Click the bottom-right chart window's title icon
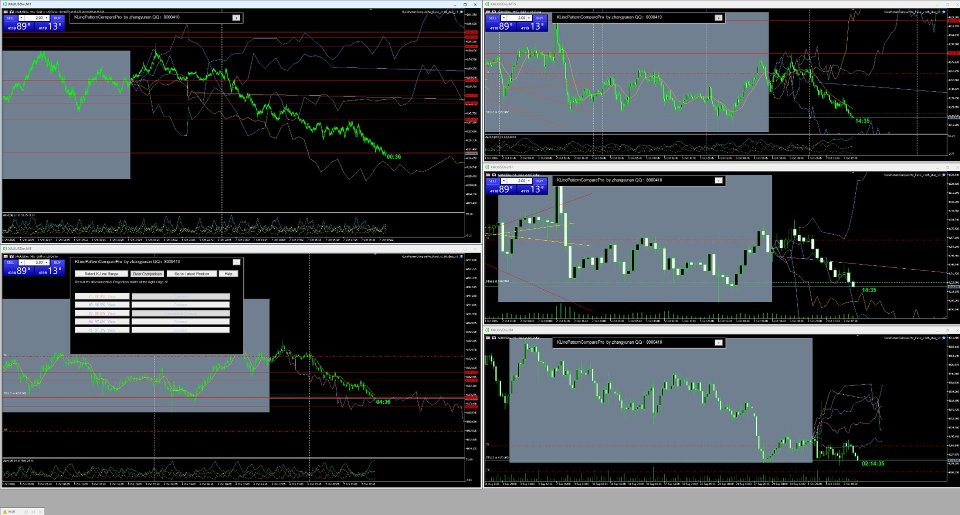 [x=487, y=329]
